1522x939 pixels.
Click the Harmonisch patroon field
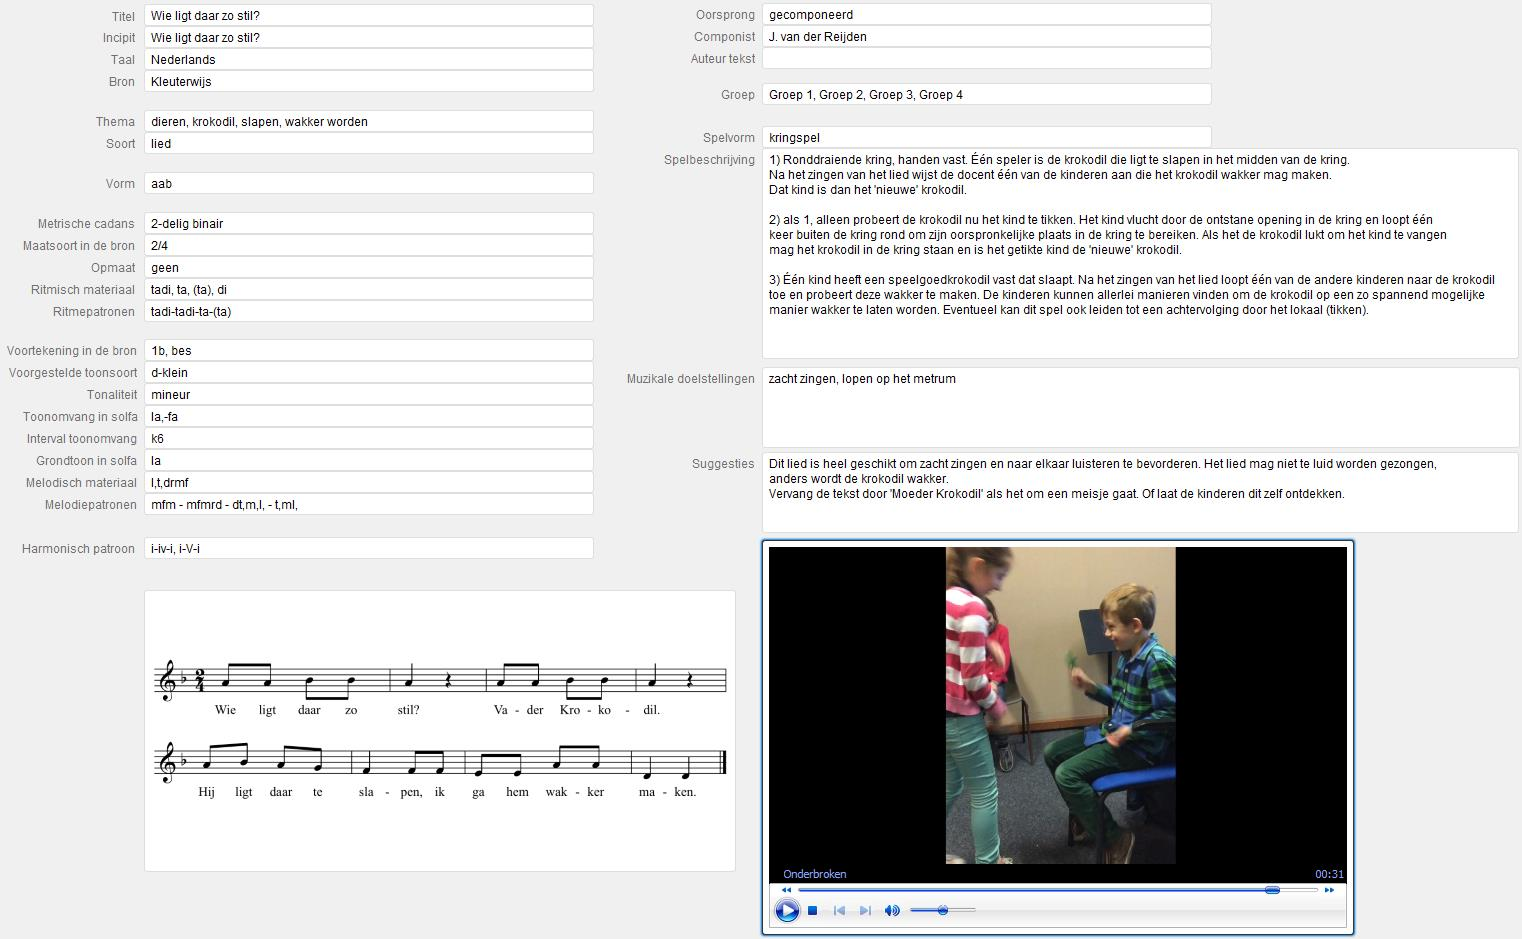pyautogui.click(x=368, y=549)
